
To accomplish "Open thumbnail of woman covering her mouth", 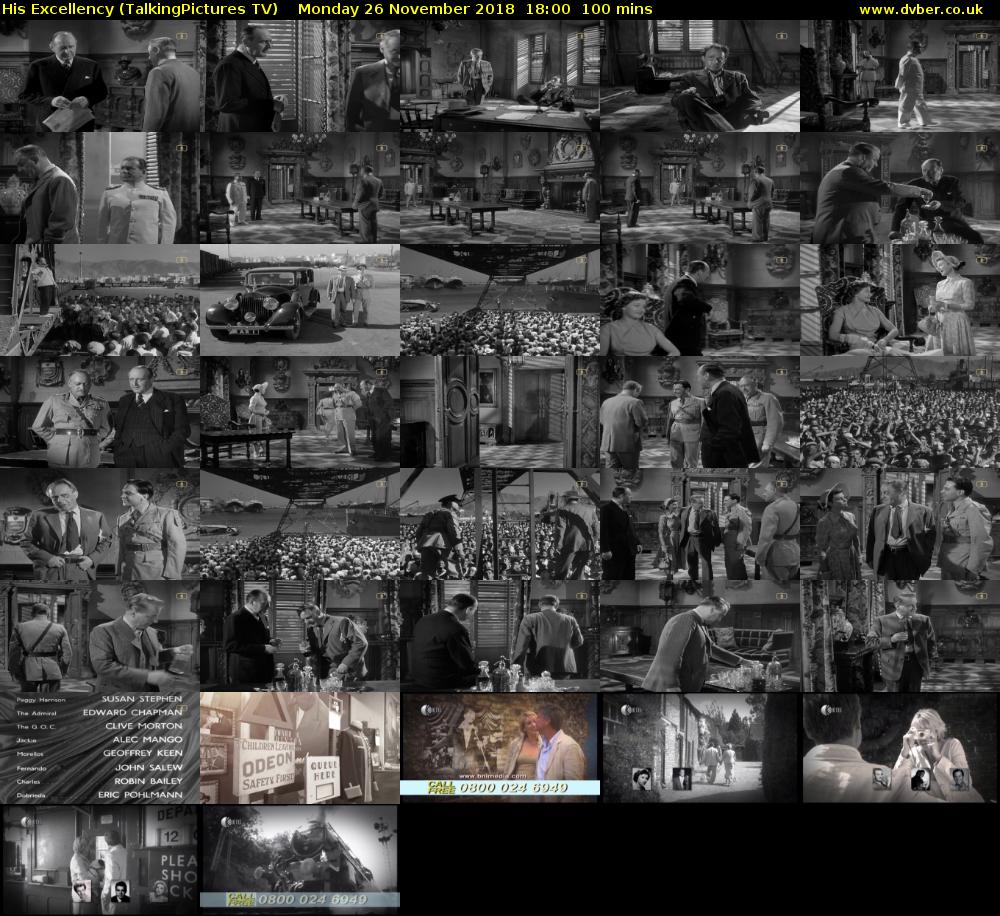I will (x=899, y=748).
